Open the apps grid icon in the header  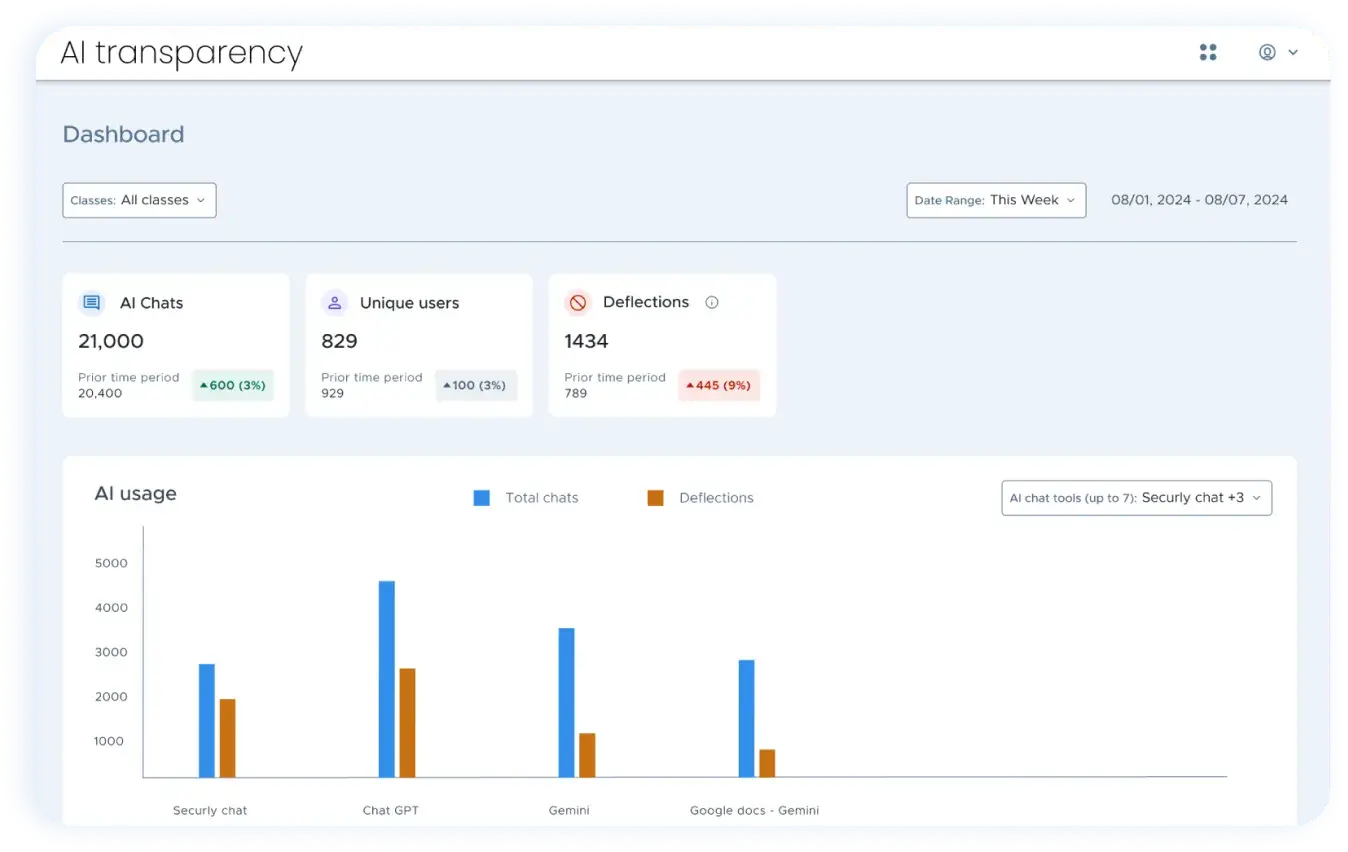click(1208, 52)
